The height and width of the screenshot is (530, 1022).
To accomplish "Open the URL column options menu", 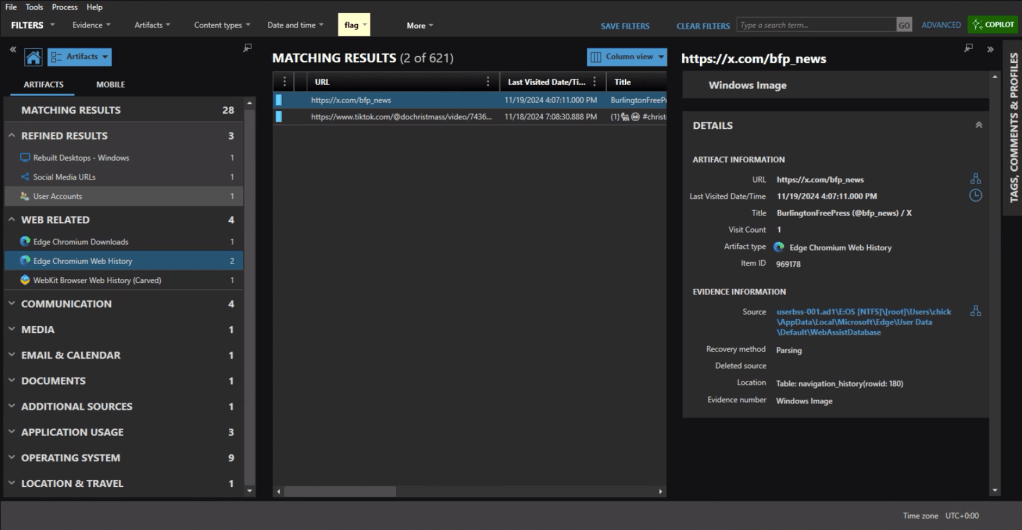I will pos(488,82).
